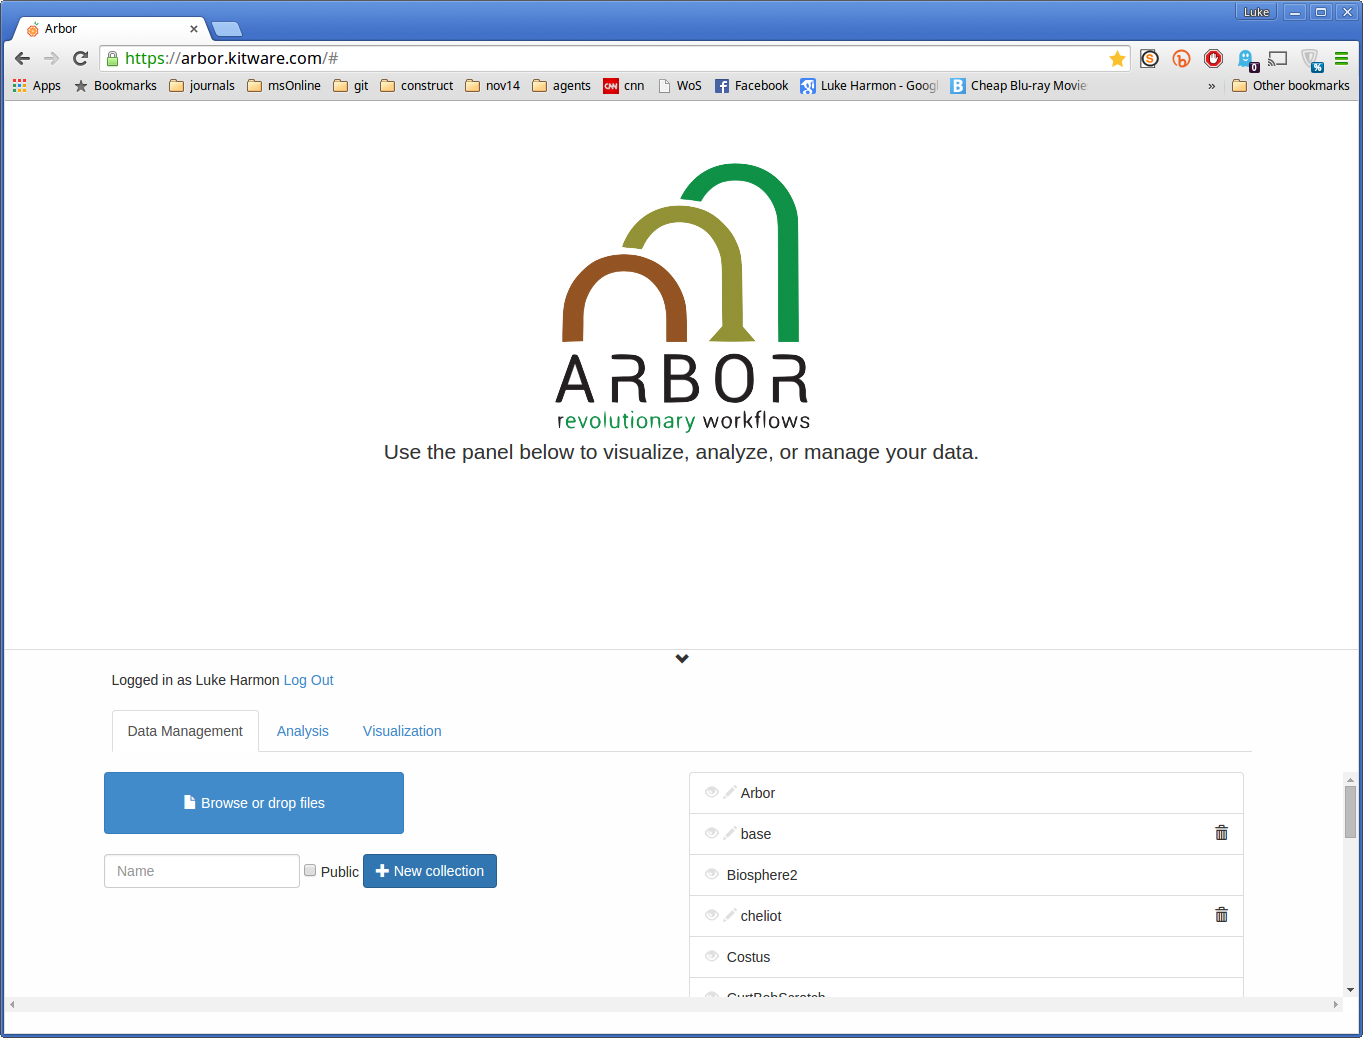Open the Apps shortcut in bookmarks bar
1363x1038 pixels.
click(x=37, y=86)
